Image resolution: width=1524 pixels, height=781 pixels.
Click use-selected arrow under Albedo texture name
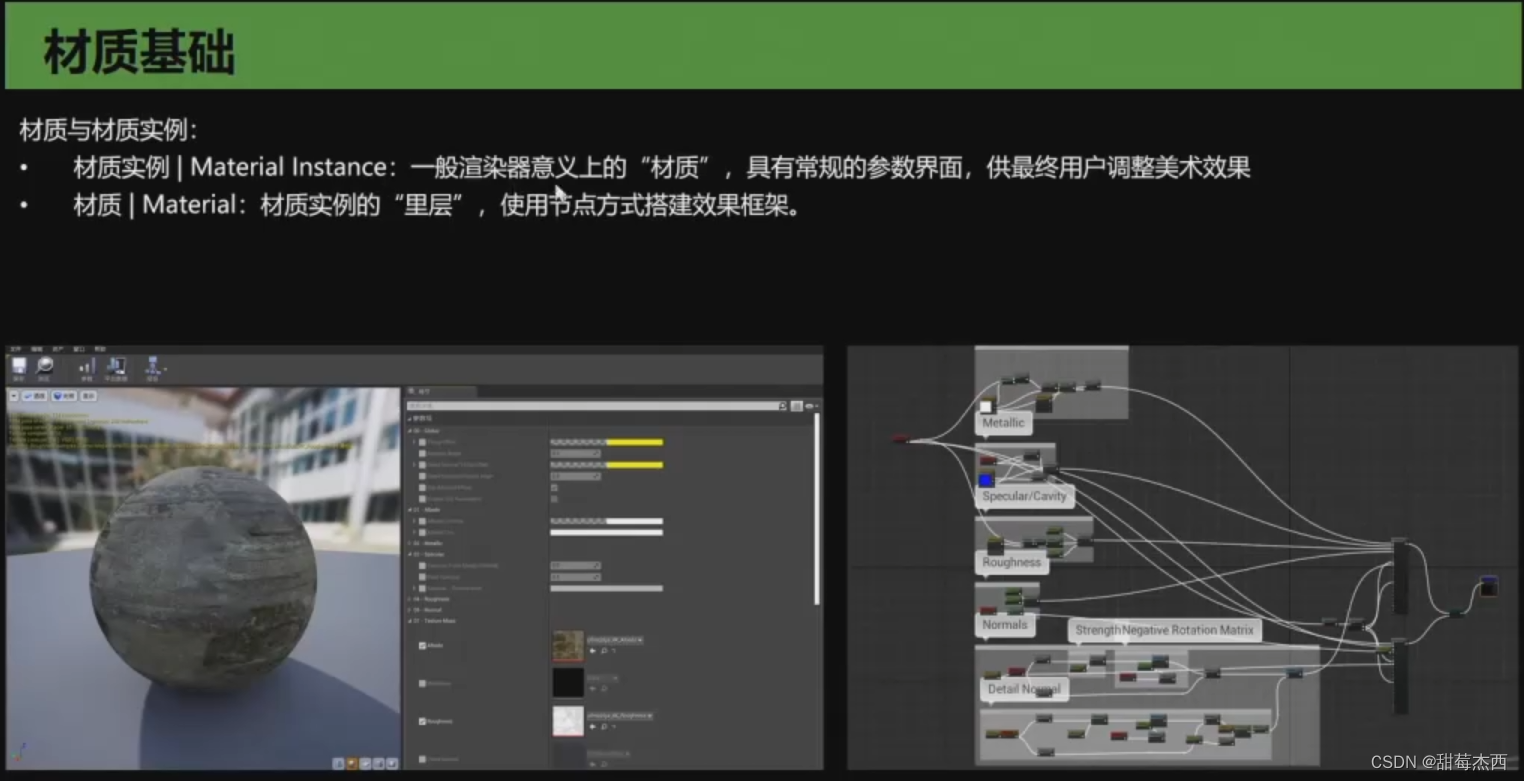593,651
